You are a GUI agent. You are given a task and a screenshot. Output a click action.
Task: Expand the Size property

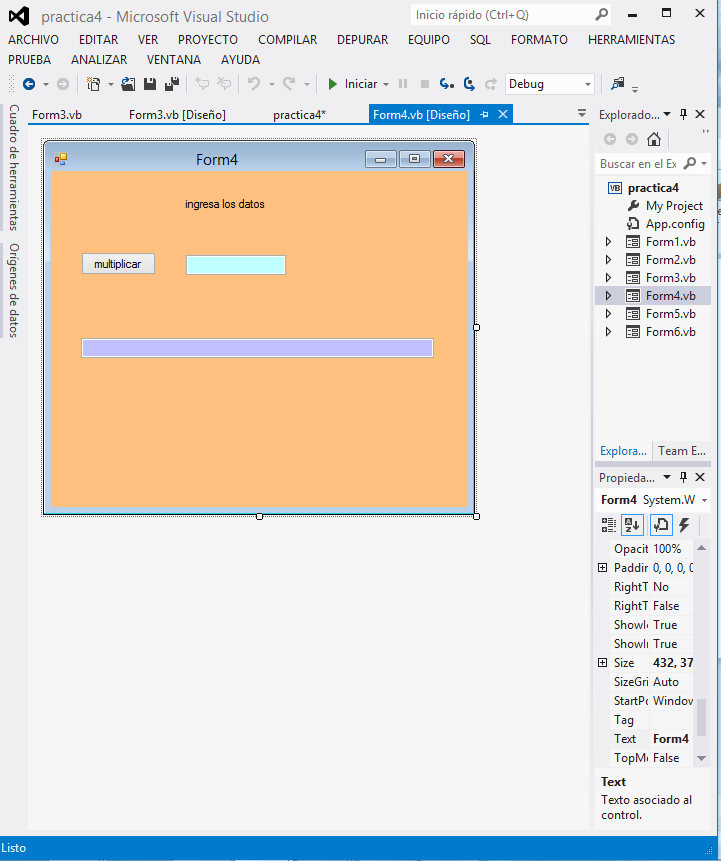coord(602,663)
